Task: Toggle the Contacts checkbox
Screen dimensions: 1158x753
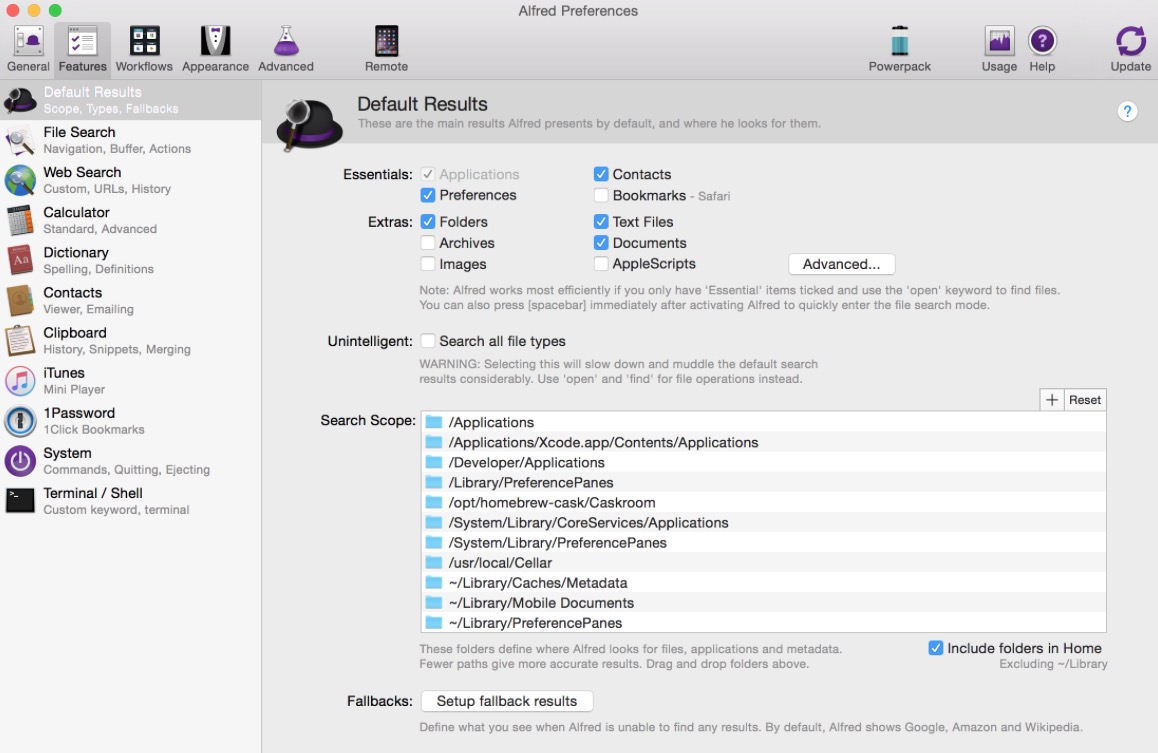Action: pyautogui.click(x=601, y=174)
